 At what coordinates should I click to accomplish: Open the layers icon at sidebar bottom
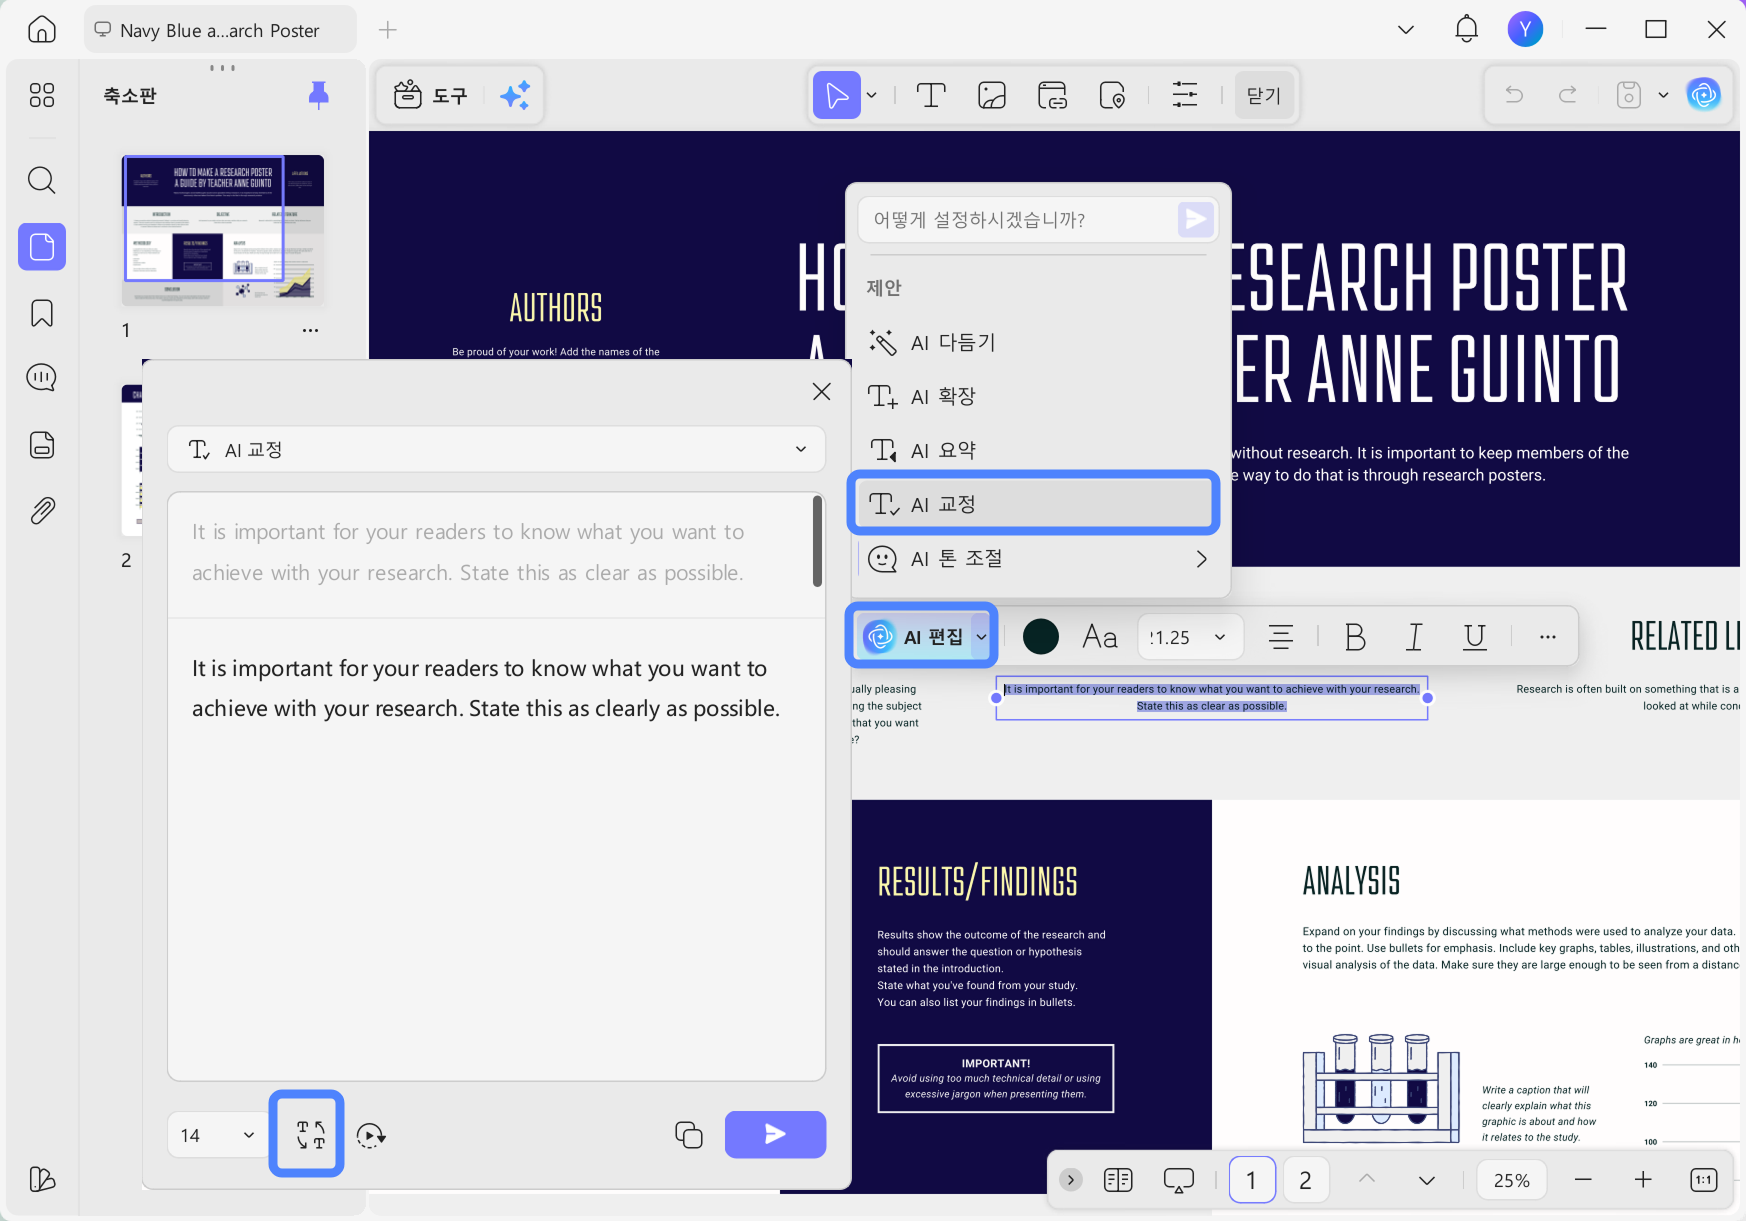point(42,1179)
